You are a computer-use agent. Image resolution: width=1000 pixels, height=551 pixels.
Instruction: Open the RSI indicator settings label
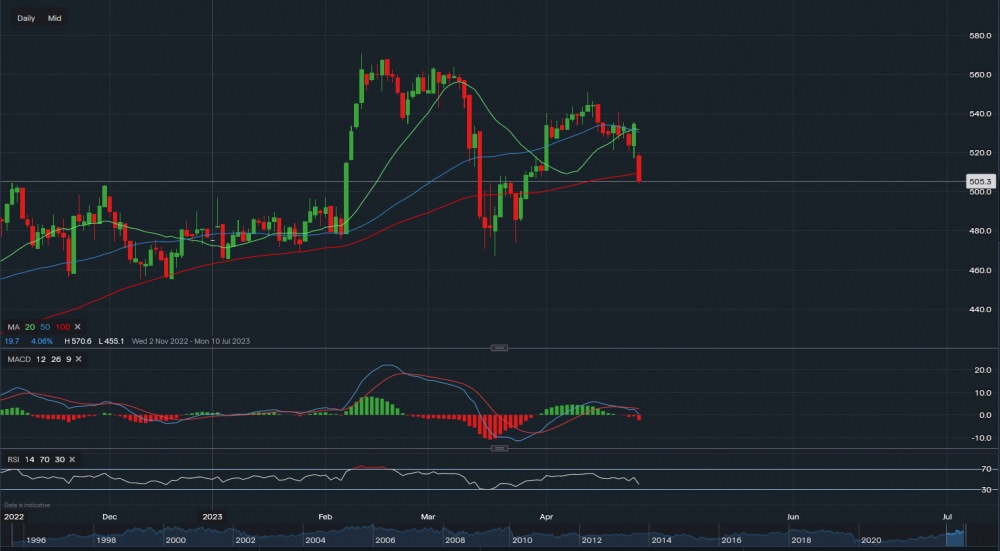point(14,459)
